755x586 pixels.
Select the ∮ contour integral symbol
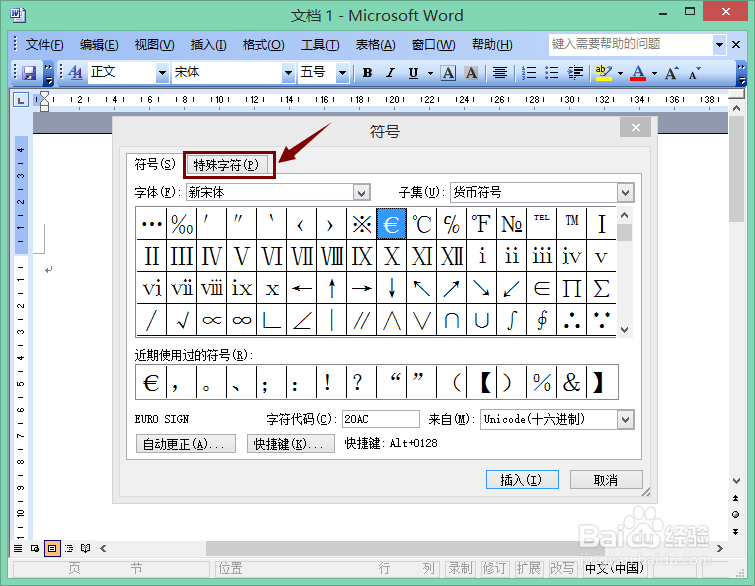point(542,320)
